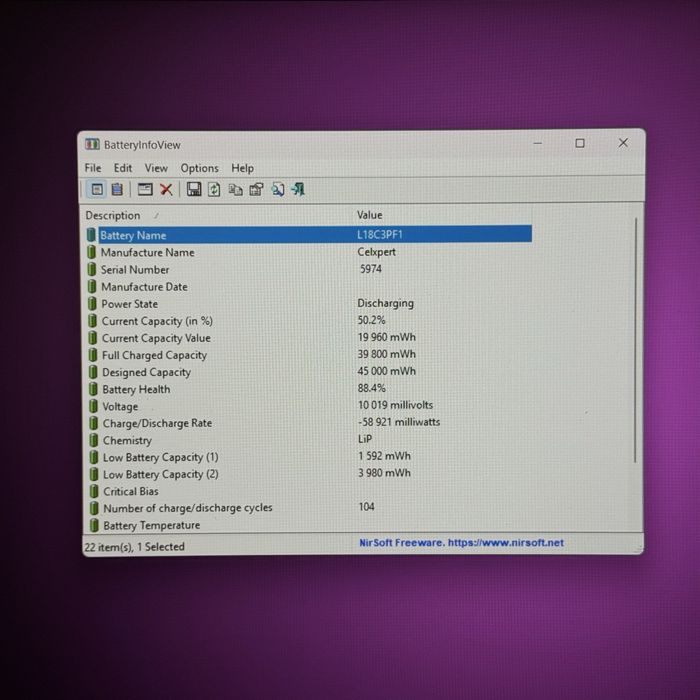700x700 pixels.
Task: Open the Options menu
Action: click(x=200, y=168)
